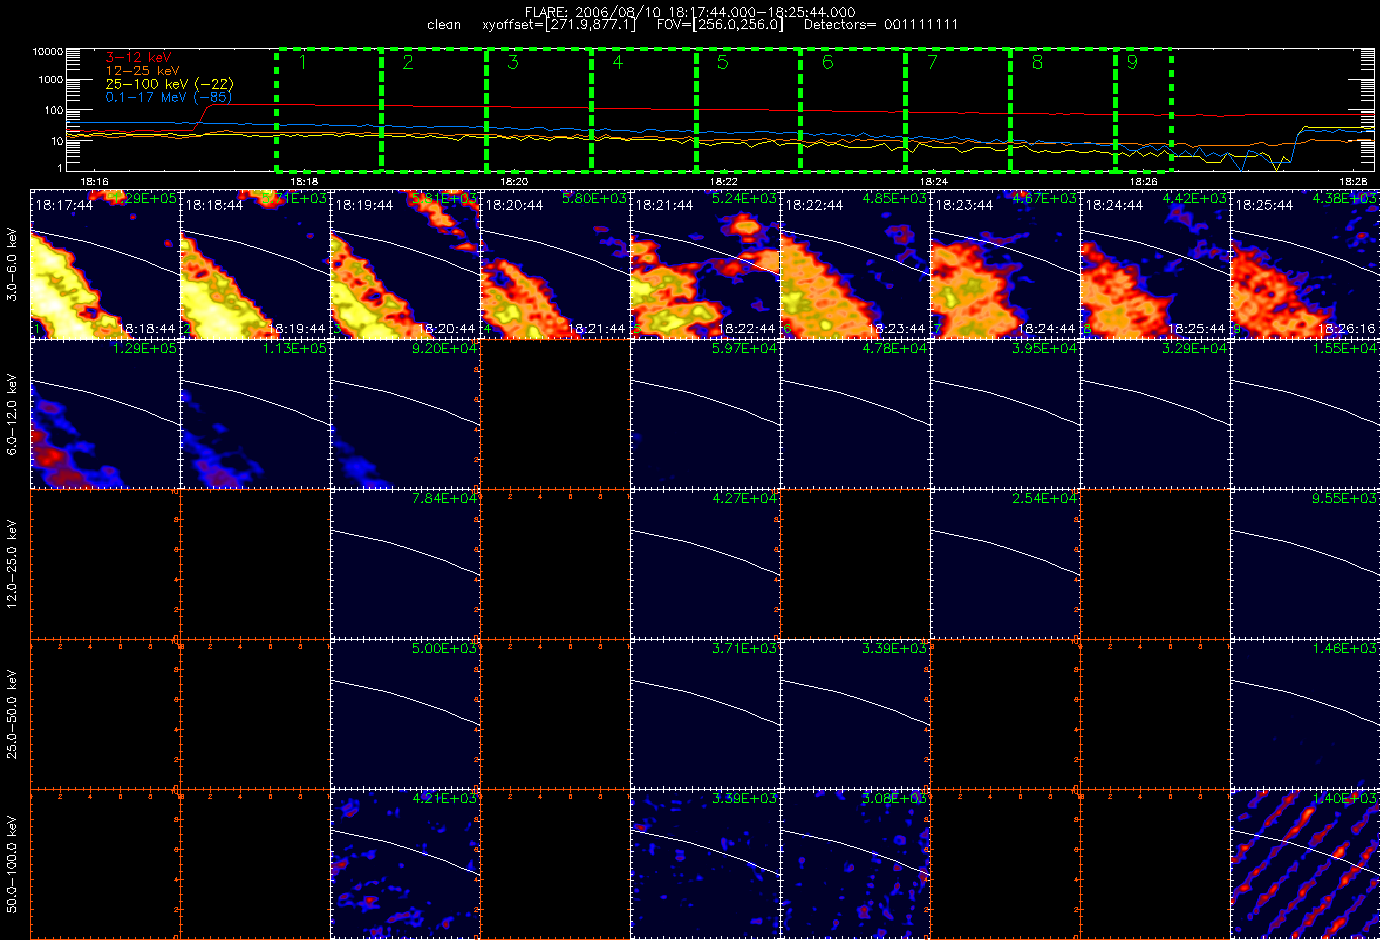
Task: Click the yellow '25-100 keV (-22)' legend entry
Action: click(169, 84)
